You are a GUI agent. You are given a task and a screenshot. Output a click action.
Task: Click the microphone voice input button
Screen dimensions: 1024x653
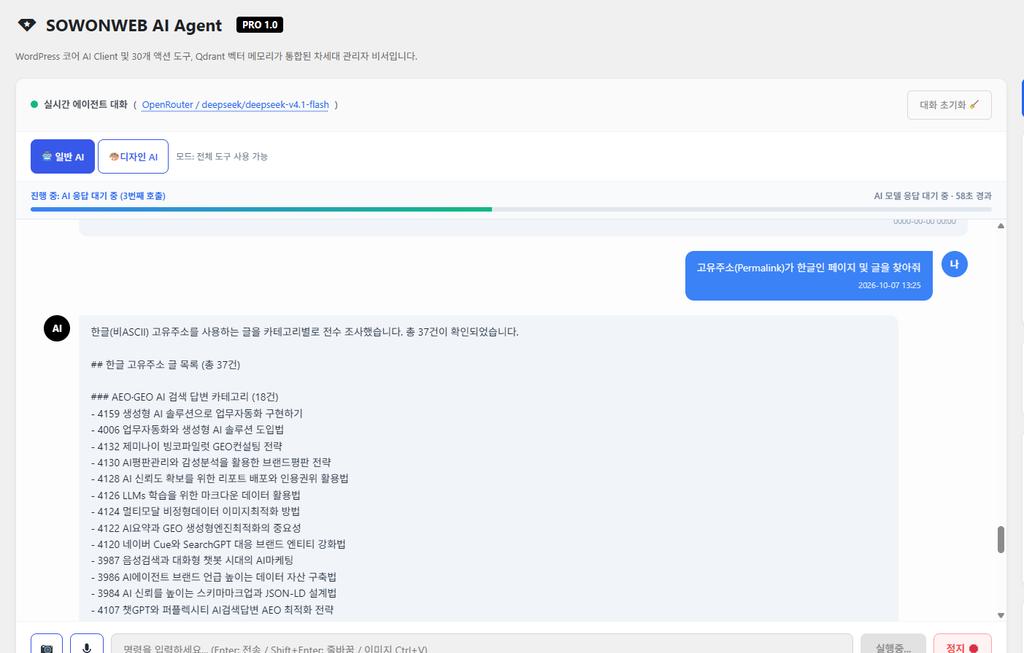[x=87, y=645]
